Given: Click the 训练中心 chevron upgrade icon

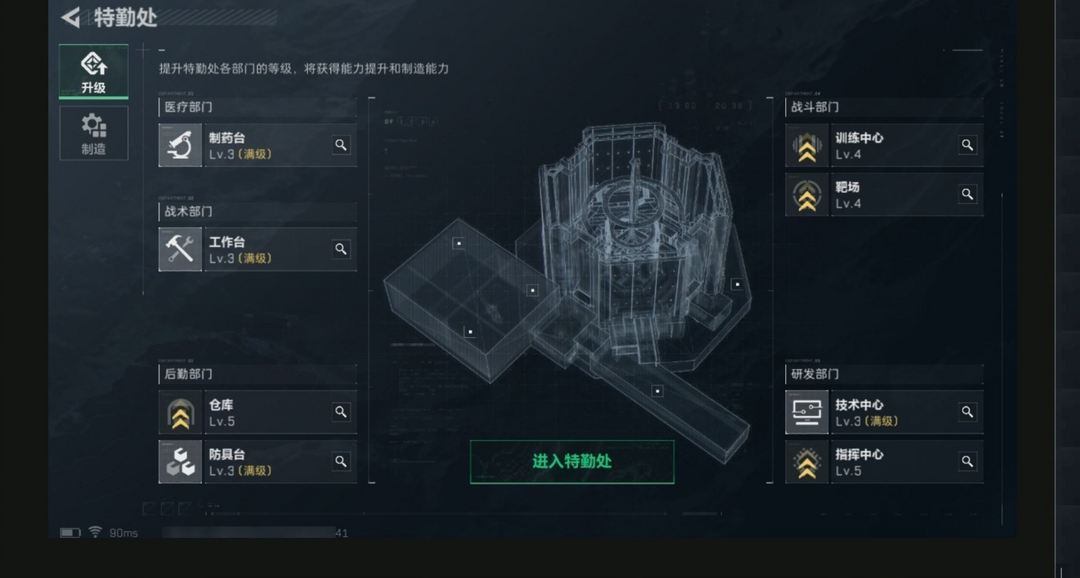Looking at the screenshot, I should point(807,145).
